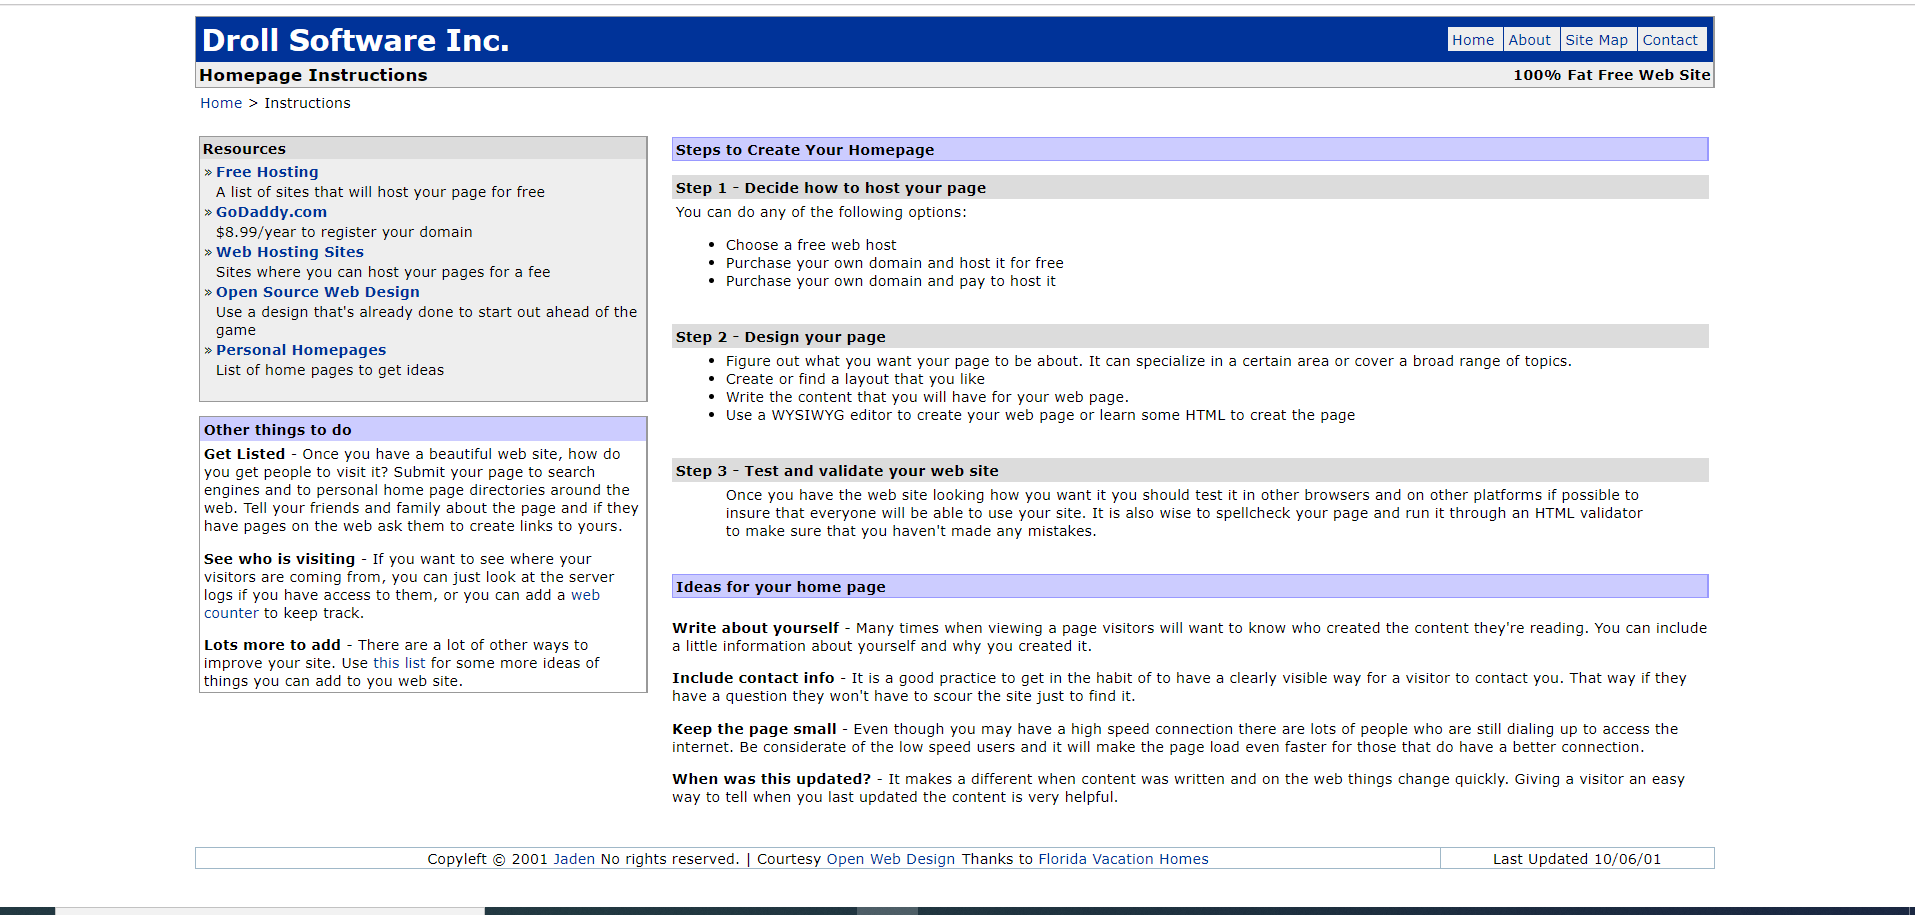Image resolution: width=1915 pixels, height=915 pixels.
Task: Click the 'Other things to do' header
Action: point(278,430)
